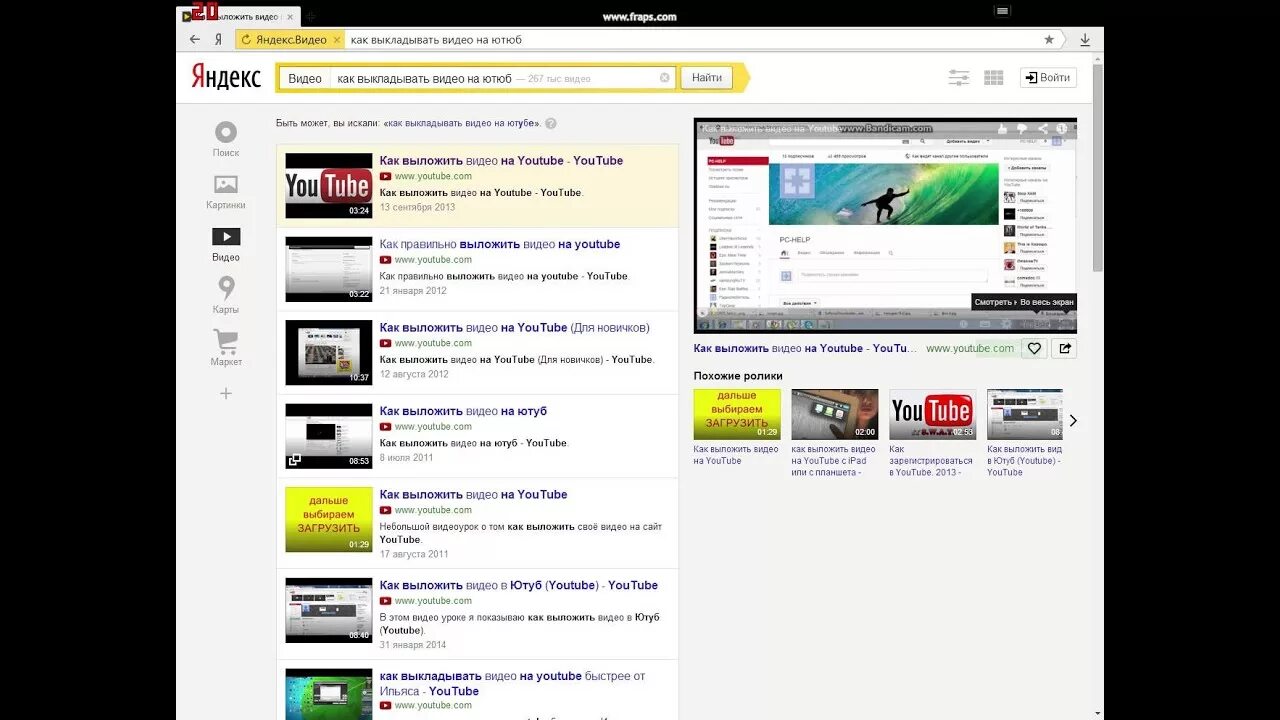Select Видео in the left sidebar
1280x720 pixels.
(226, 244)
